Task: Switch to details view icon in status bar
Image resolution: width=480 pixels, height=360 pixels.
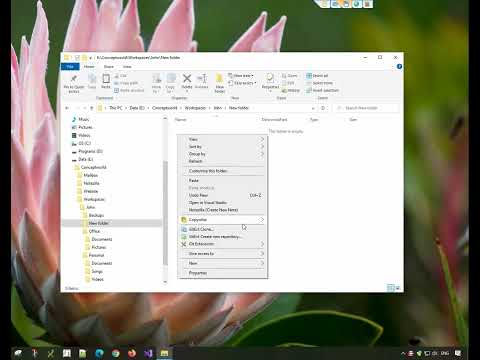Action: coord(390,288)
